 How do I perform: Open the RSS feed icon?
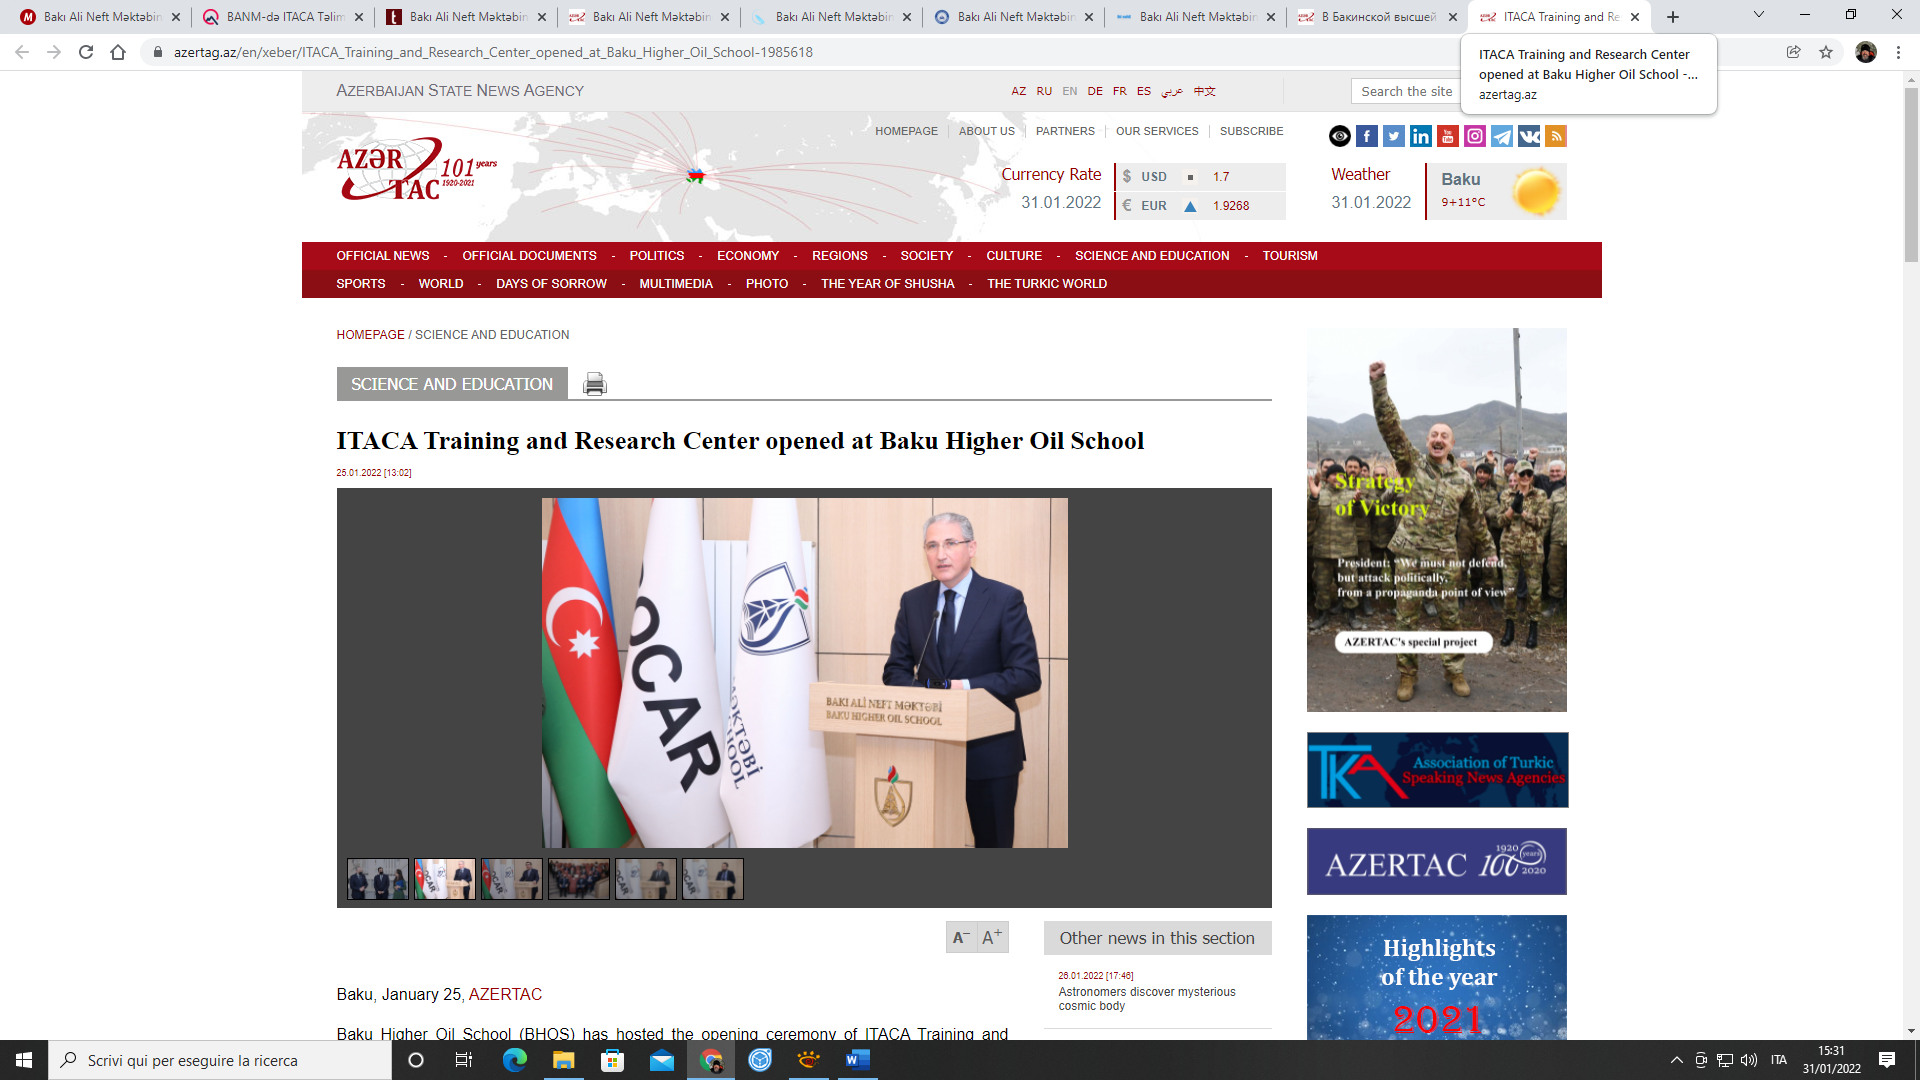[1556, 136]
